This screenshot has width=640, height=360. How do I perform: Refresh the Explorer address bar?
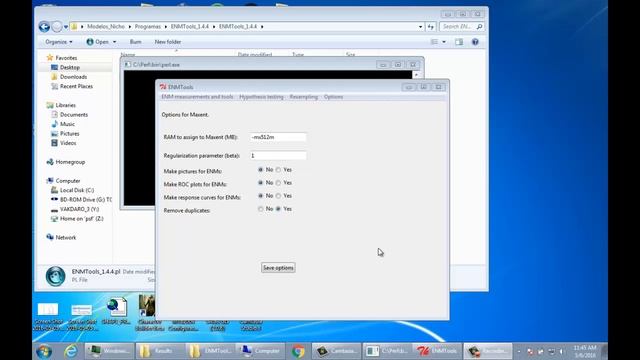[x=431, y=27]
